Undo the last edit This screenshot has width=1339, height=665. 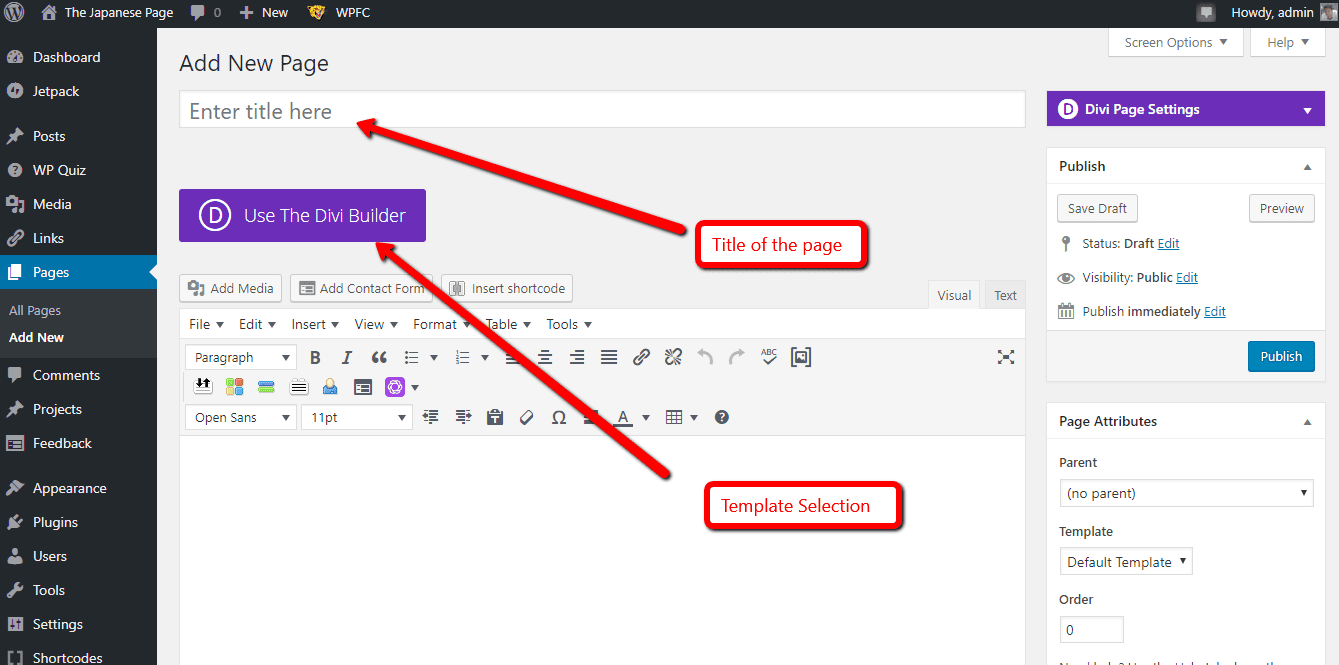click(x=705, y=357)
